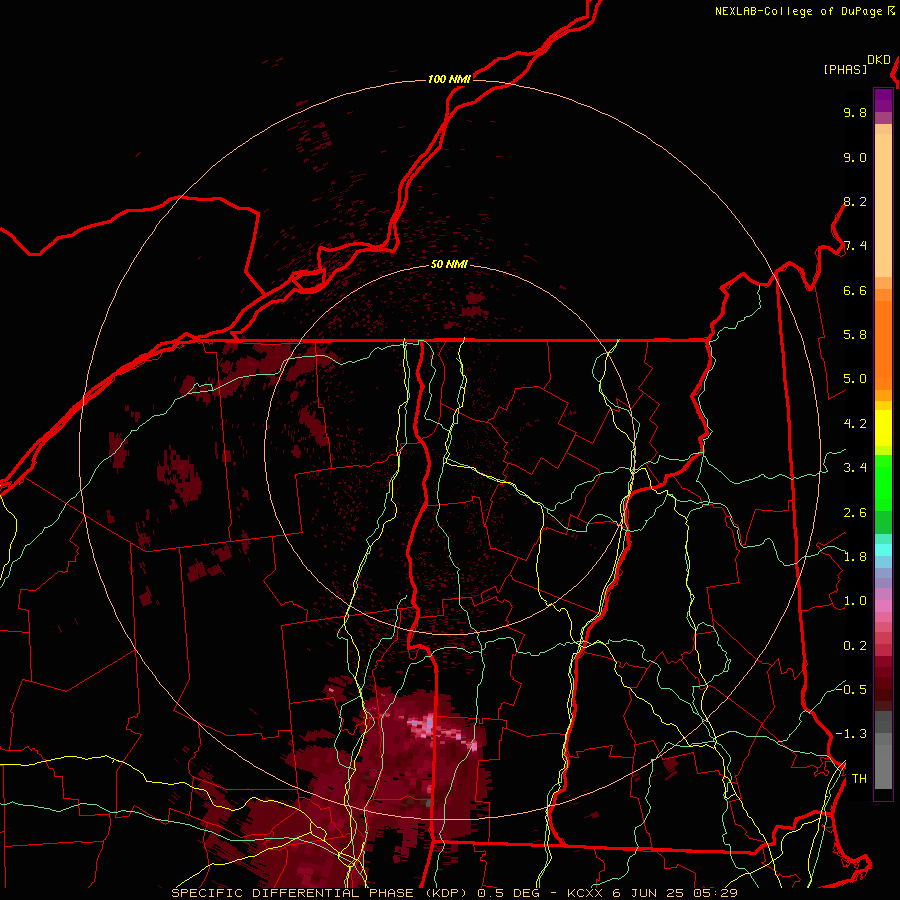Click the -1.3 value on the color scale
The height and width of the screenshot is (900, 900).
851,734
